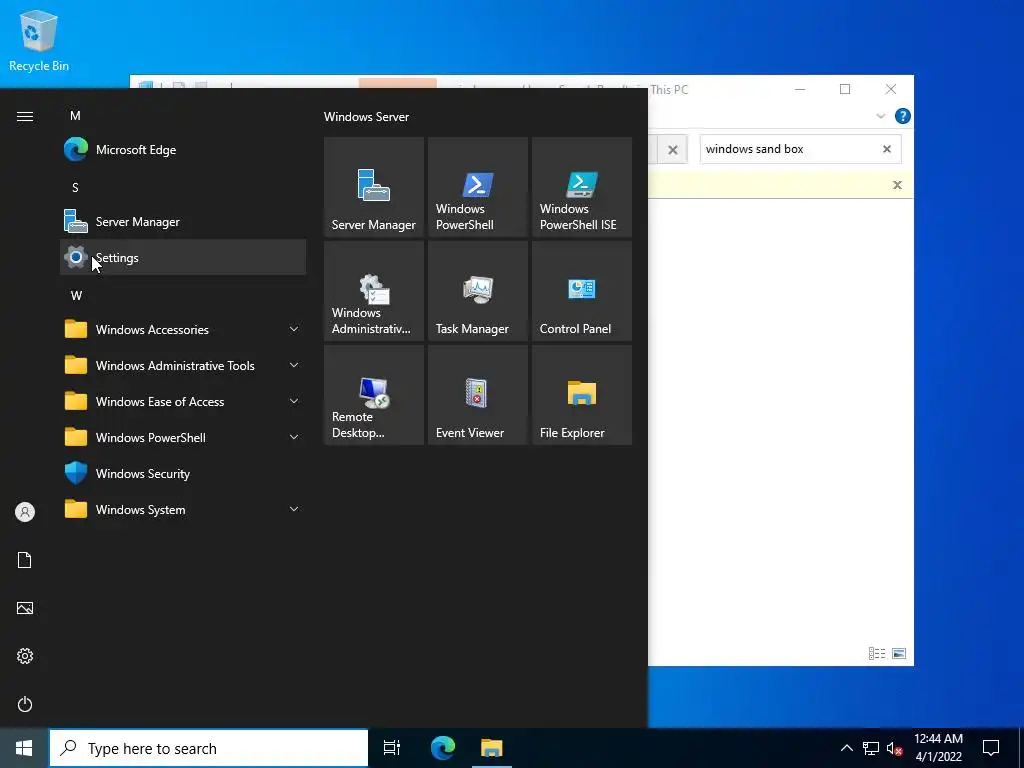
Task: Expand the Windows Ease of Access folder
Action: pos(183,402)
